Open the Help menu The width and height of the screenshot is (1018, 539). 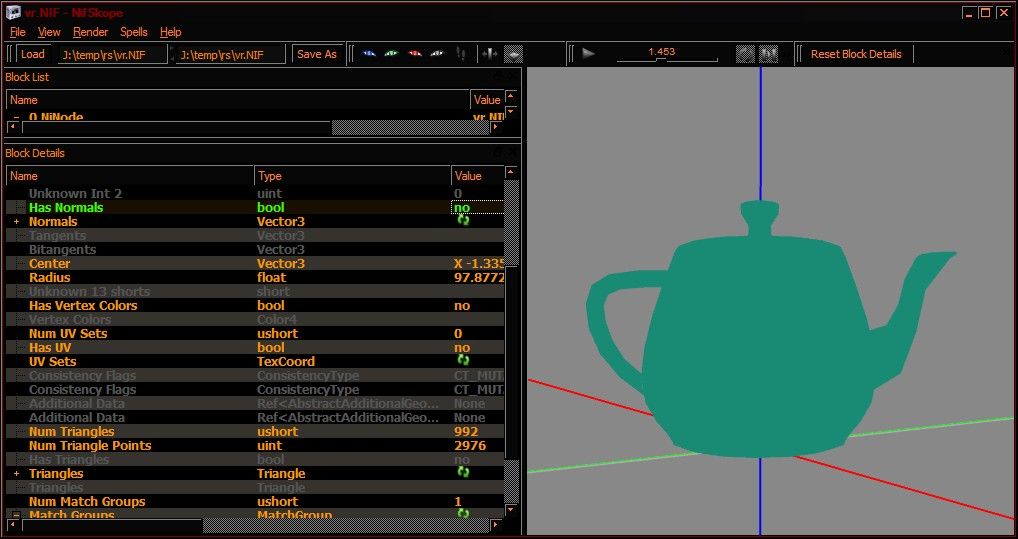pos(171,32)
